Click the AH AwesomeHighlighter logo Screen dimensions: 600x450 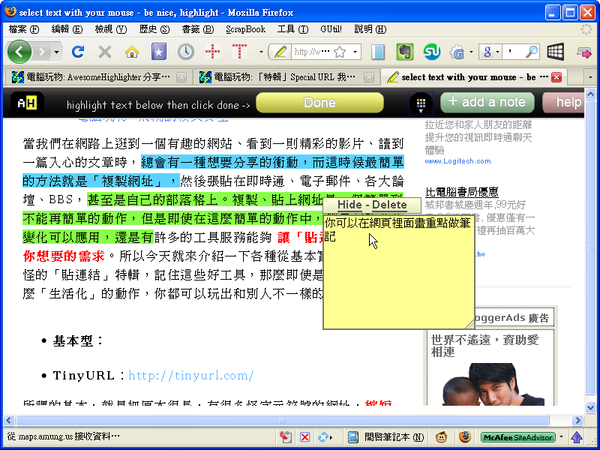[x=27, y=103]
